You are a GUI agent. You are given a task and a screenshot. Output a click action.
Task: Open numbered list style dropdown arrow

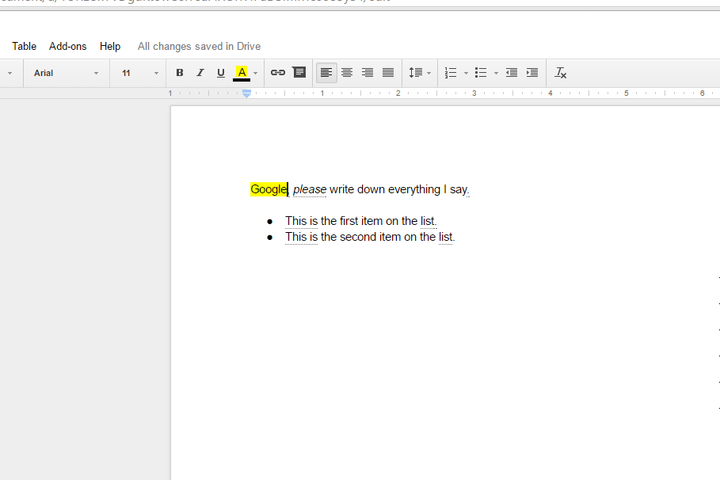pyautogui.click(x=466, y=73)
